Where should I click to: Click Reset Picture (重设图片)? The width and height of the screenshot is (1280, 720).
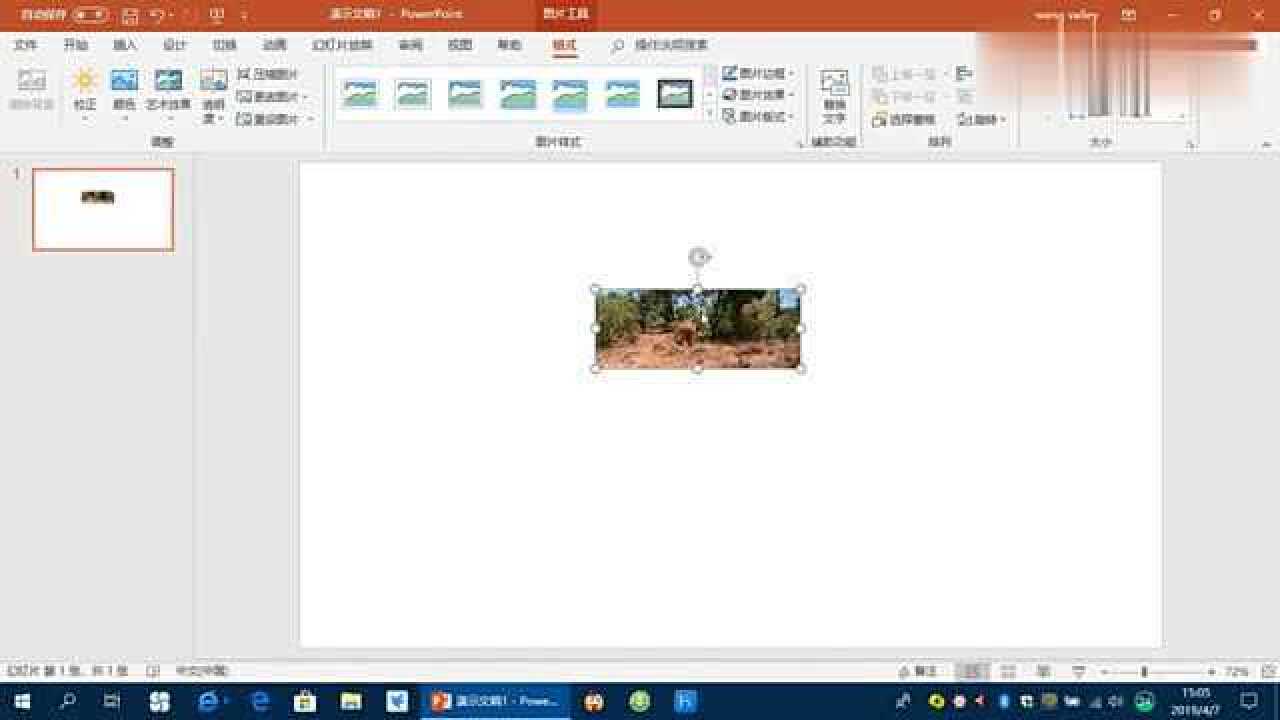[x=275, y=118]
